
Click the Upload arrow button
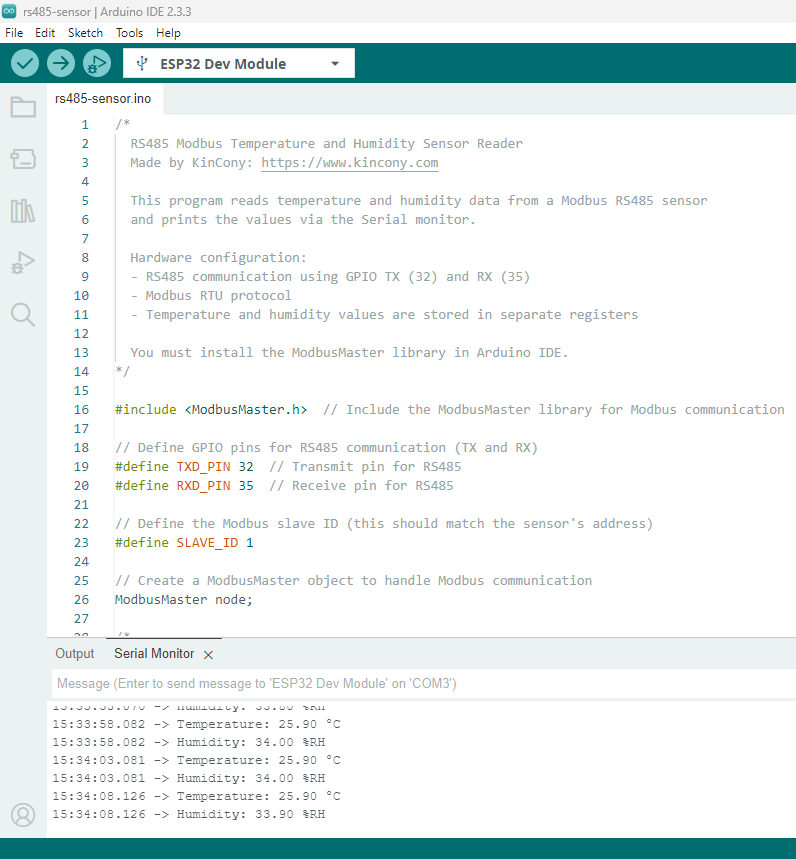coord(61,63)
